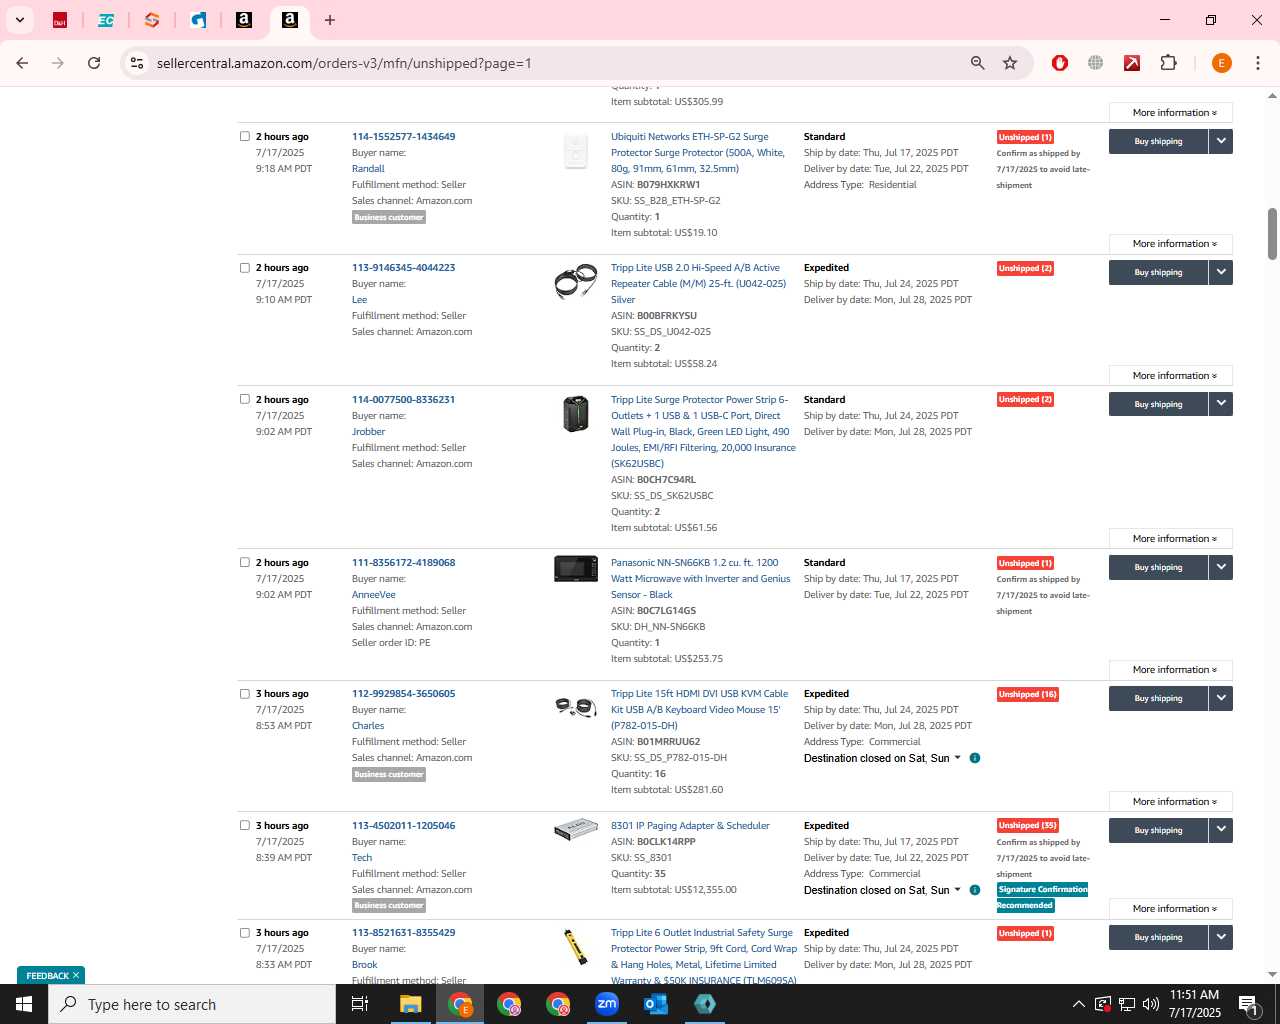Click info icon beside Charles order destination closed
The width and height of the screenshot is (1280, 1024).
[975, 758]
